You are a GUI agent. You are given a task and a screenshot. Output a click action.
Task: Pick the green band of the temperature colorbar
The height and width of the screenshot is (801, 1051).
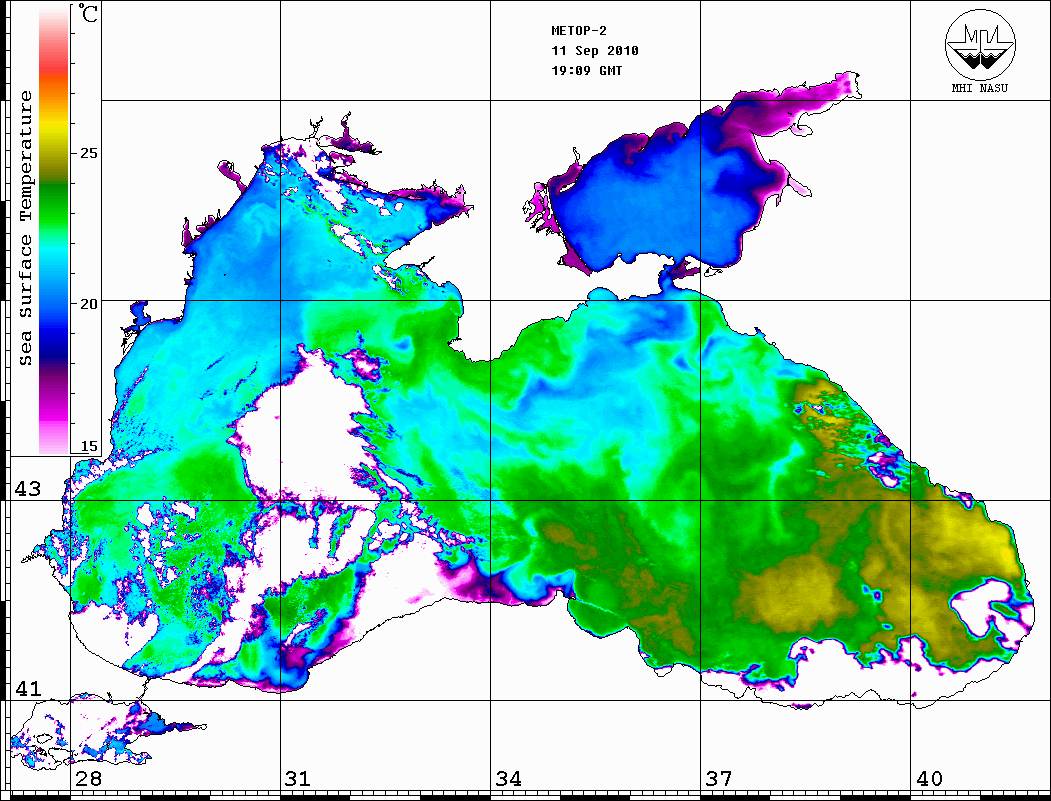point(54,204)
